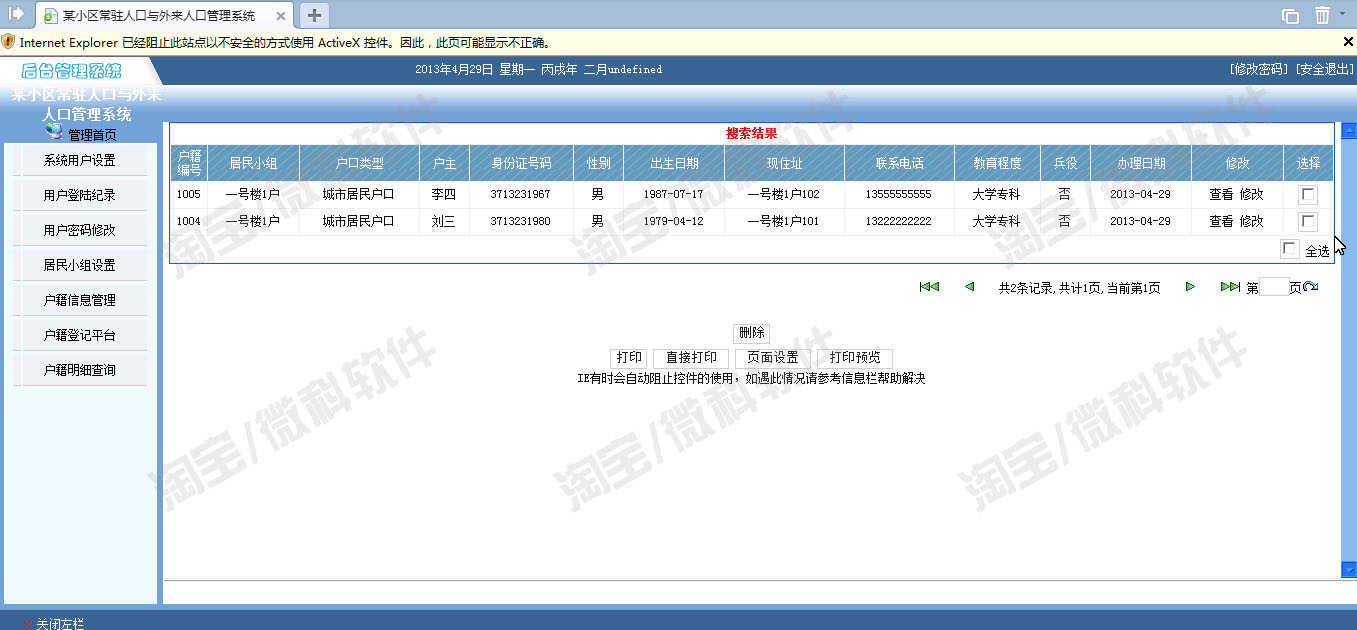Click 查看 for 李四 record
1357x630 pixels.
click(1221, 195)
